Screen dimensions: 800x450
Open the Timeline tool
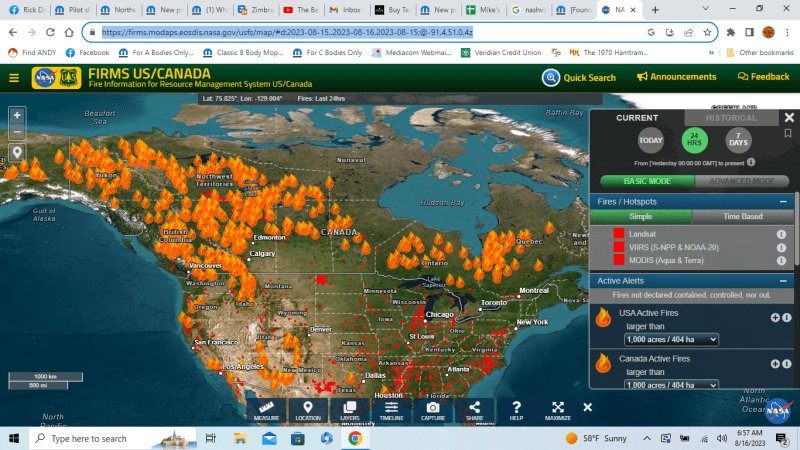point(391,411)
